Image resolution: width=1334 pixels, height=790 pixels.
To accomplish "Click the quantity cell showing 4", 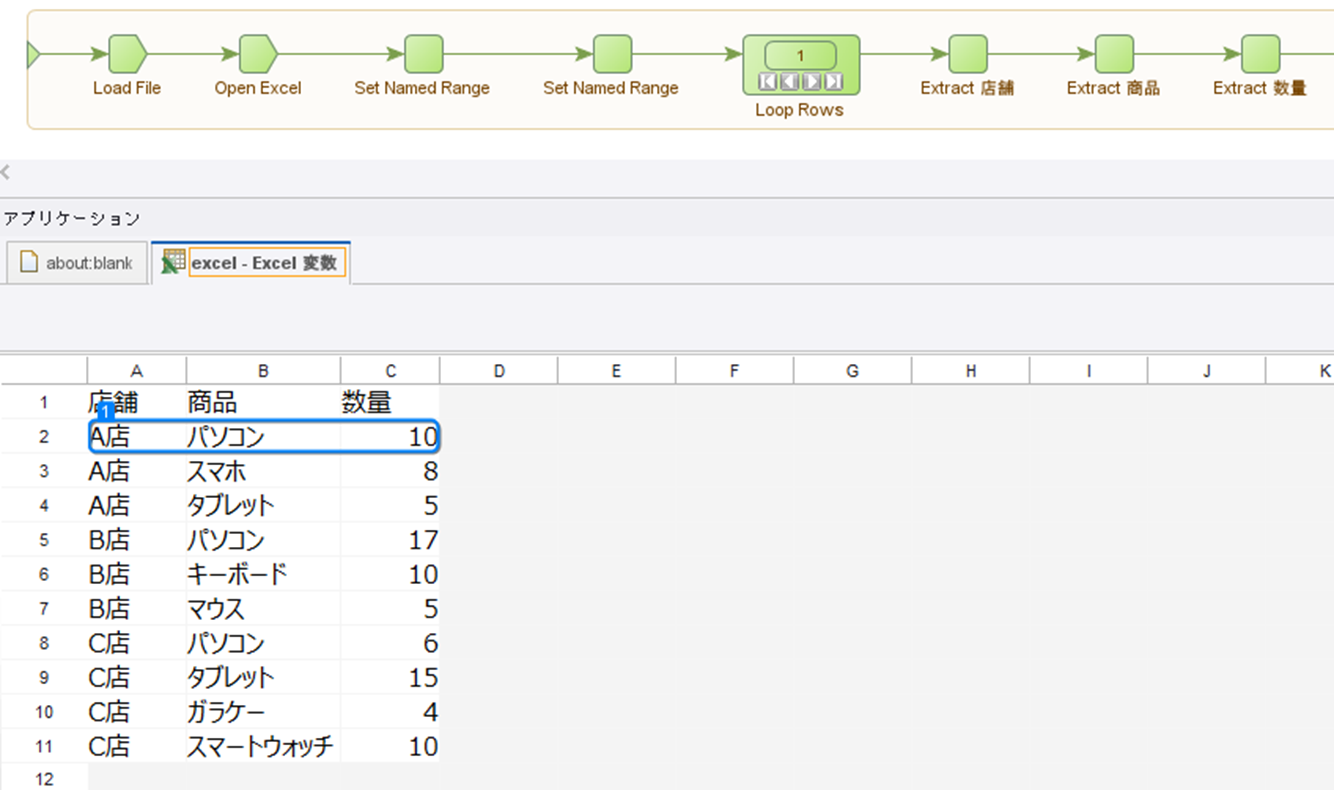I will click(x=390, y=711).
